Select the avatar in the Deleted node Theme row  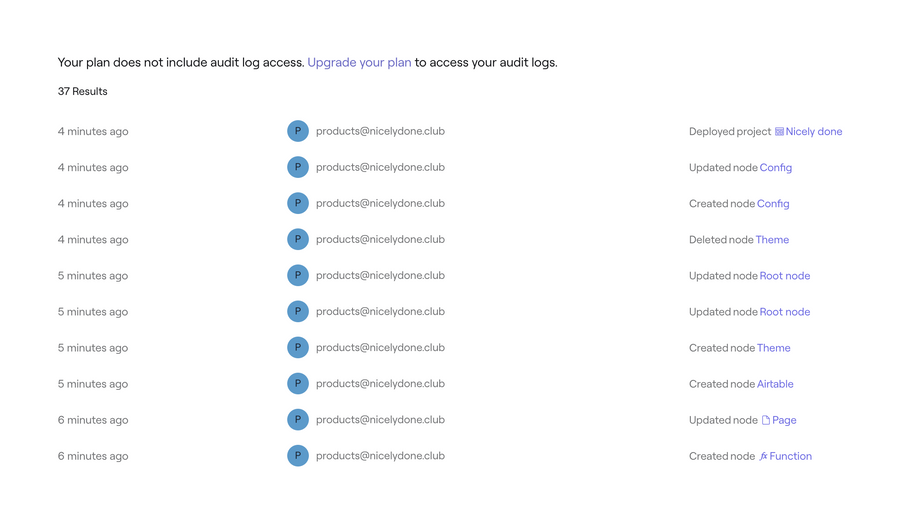[x=298, y=239]
